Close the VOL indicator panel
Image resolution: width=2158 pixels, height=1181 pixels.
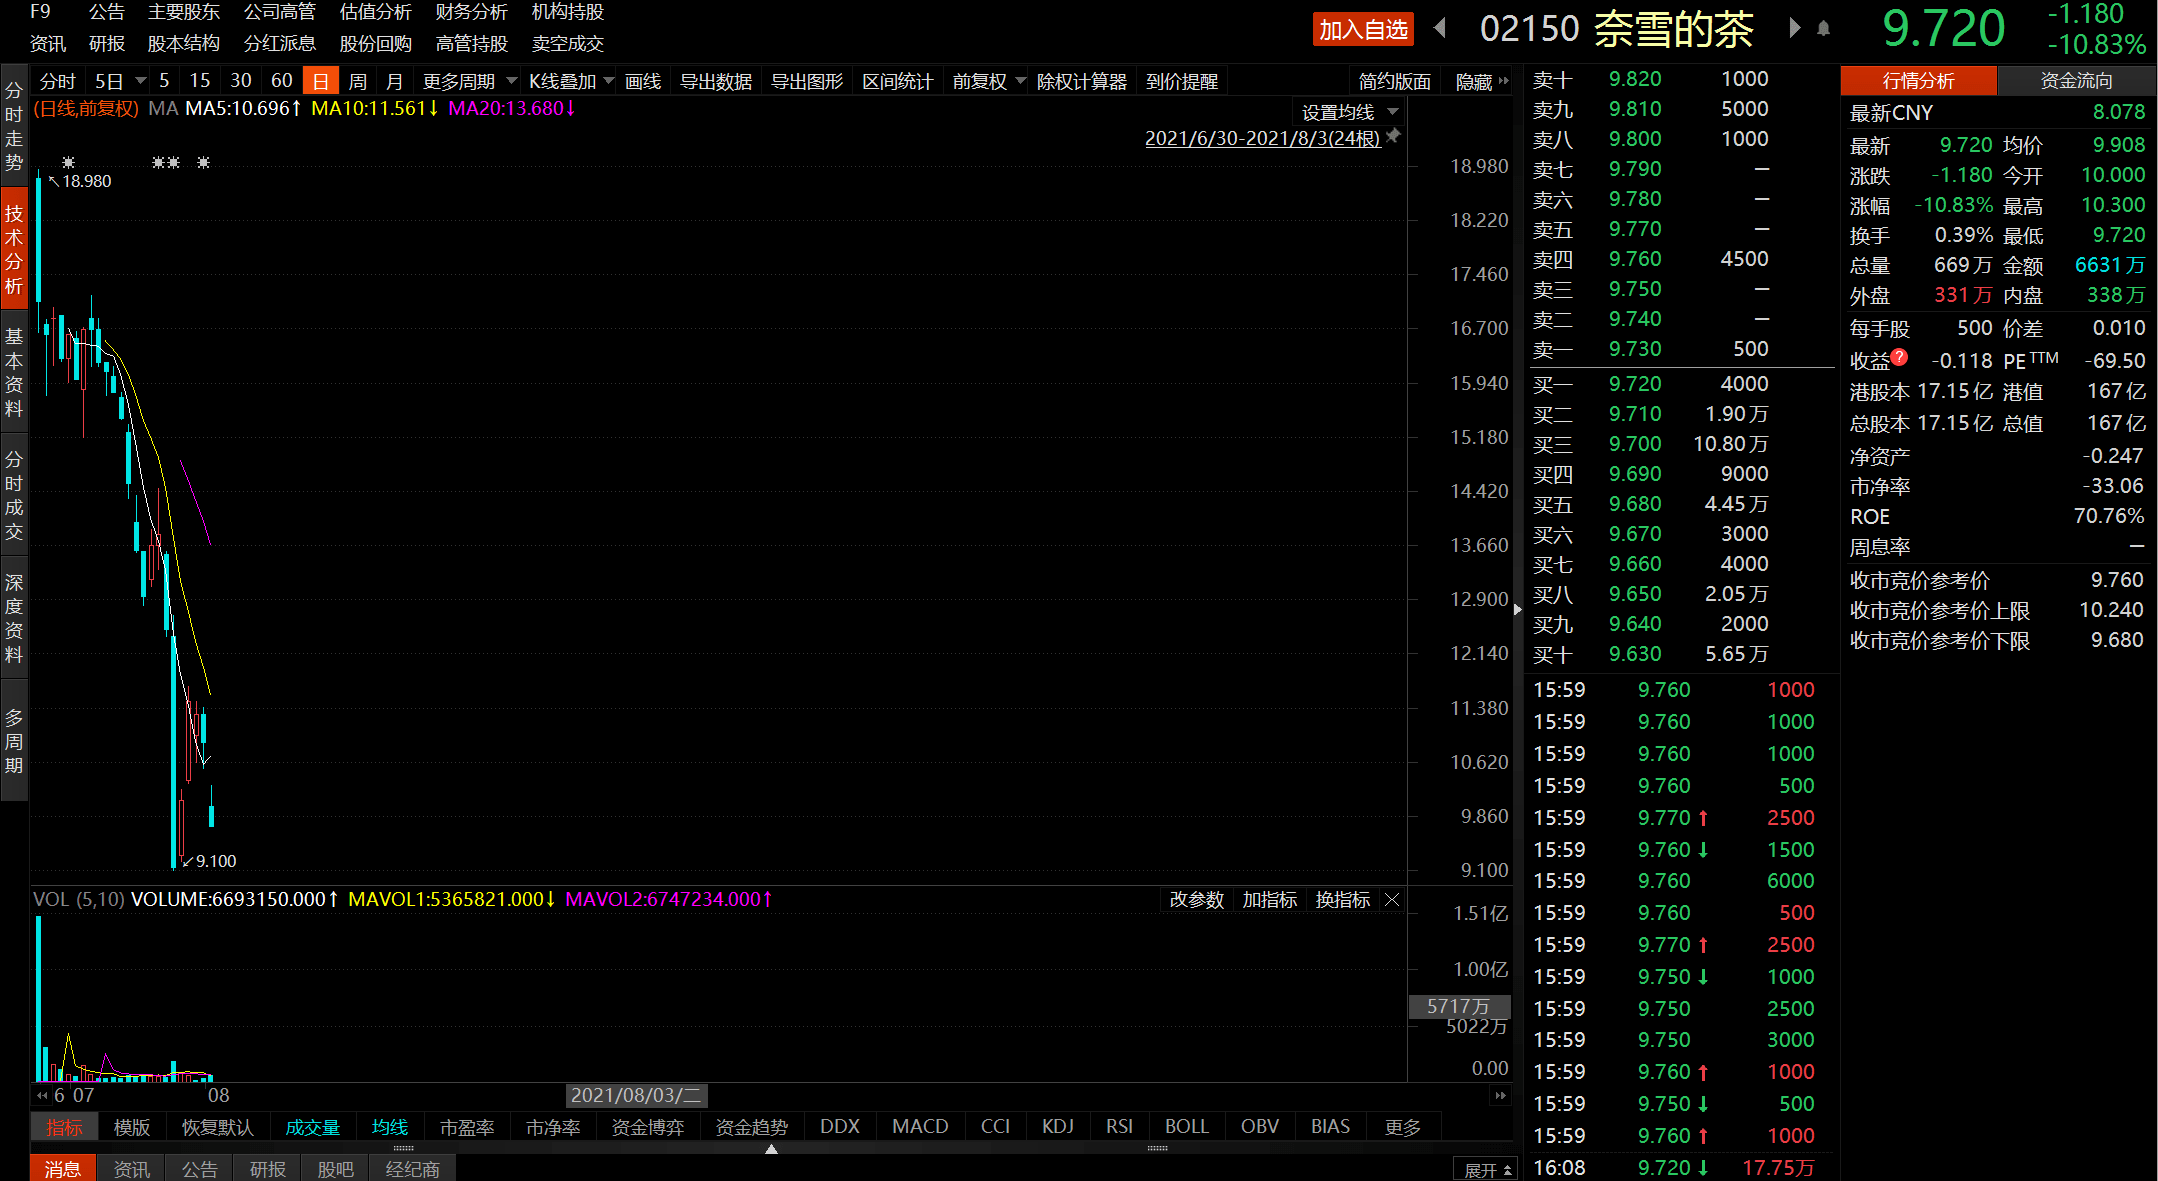coord(1392,900)
